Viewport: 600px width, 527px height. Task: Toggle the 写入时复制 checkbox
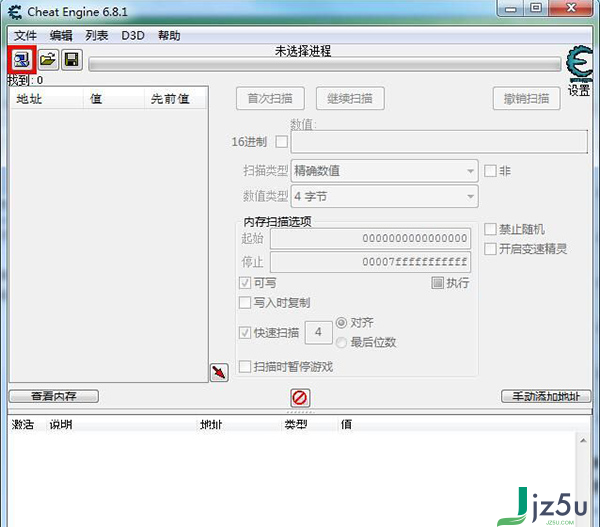point(245,303)
